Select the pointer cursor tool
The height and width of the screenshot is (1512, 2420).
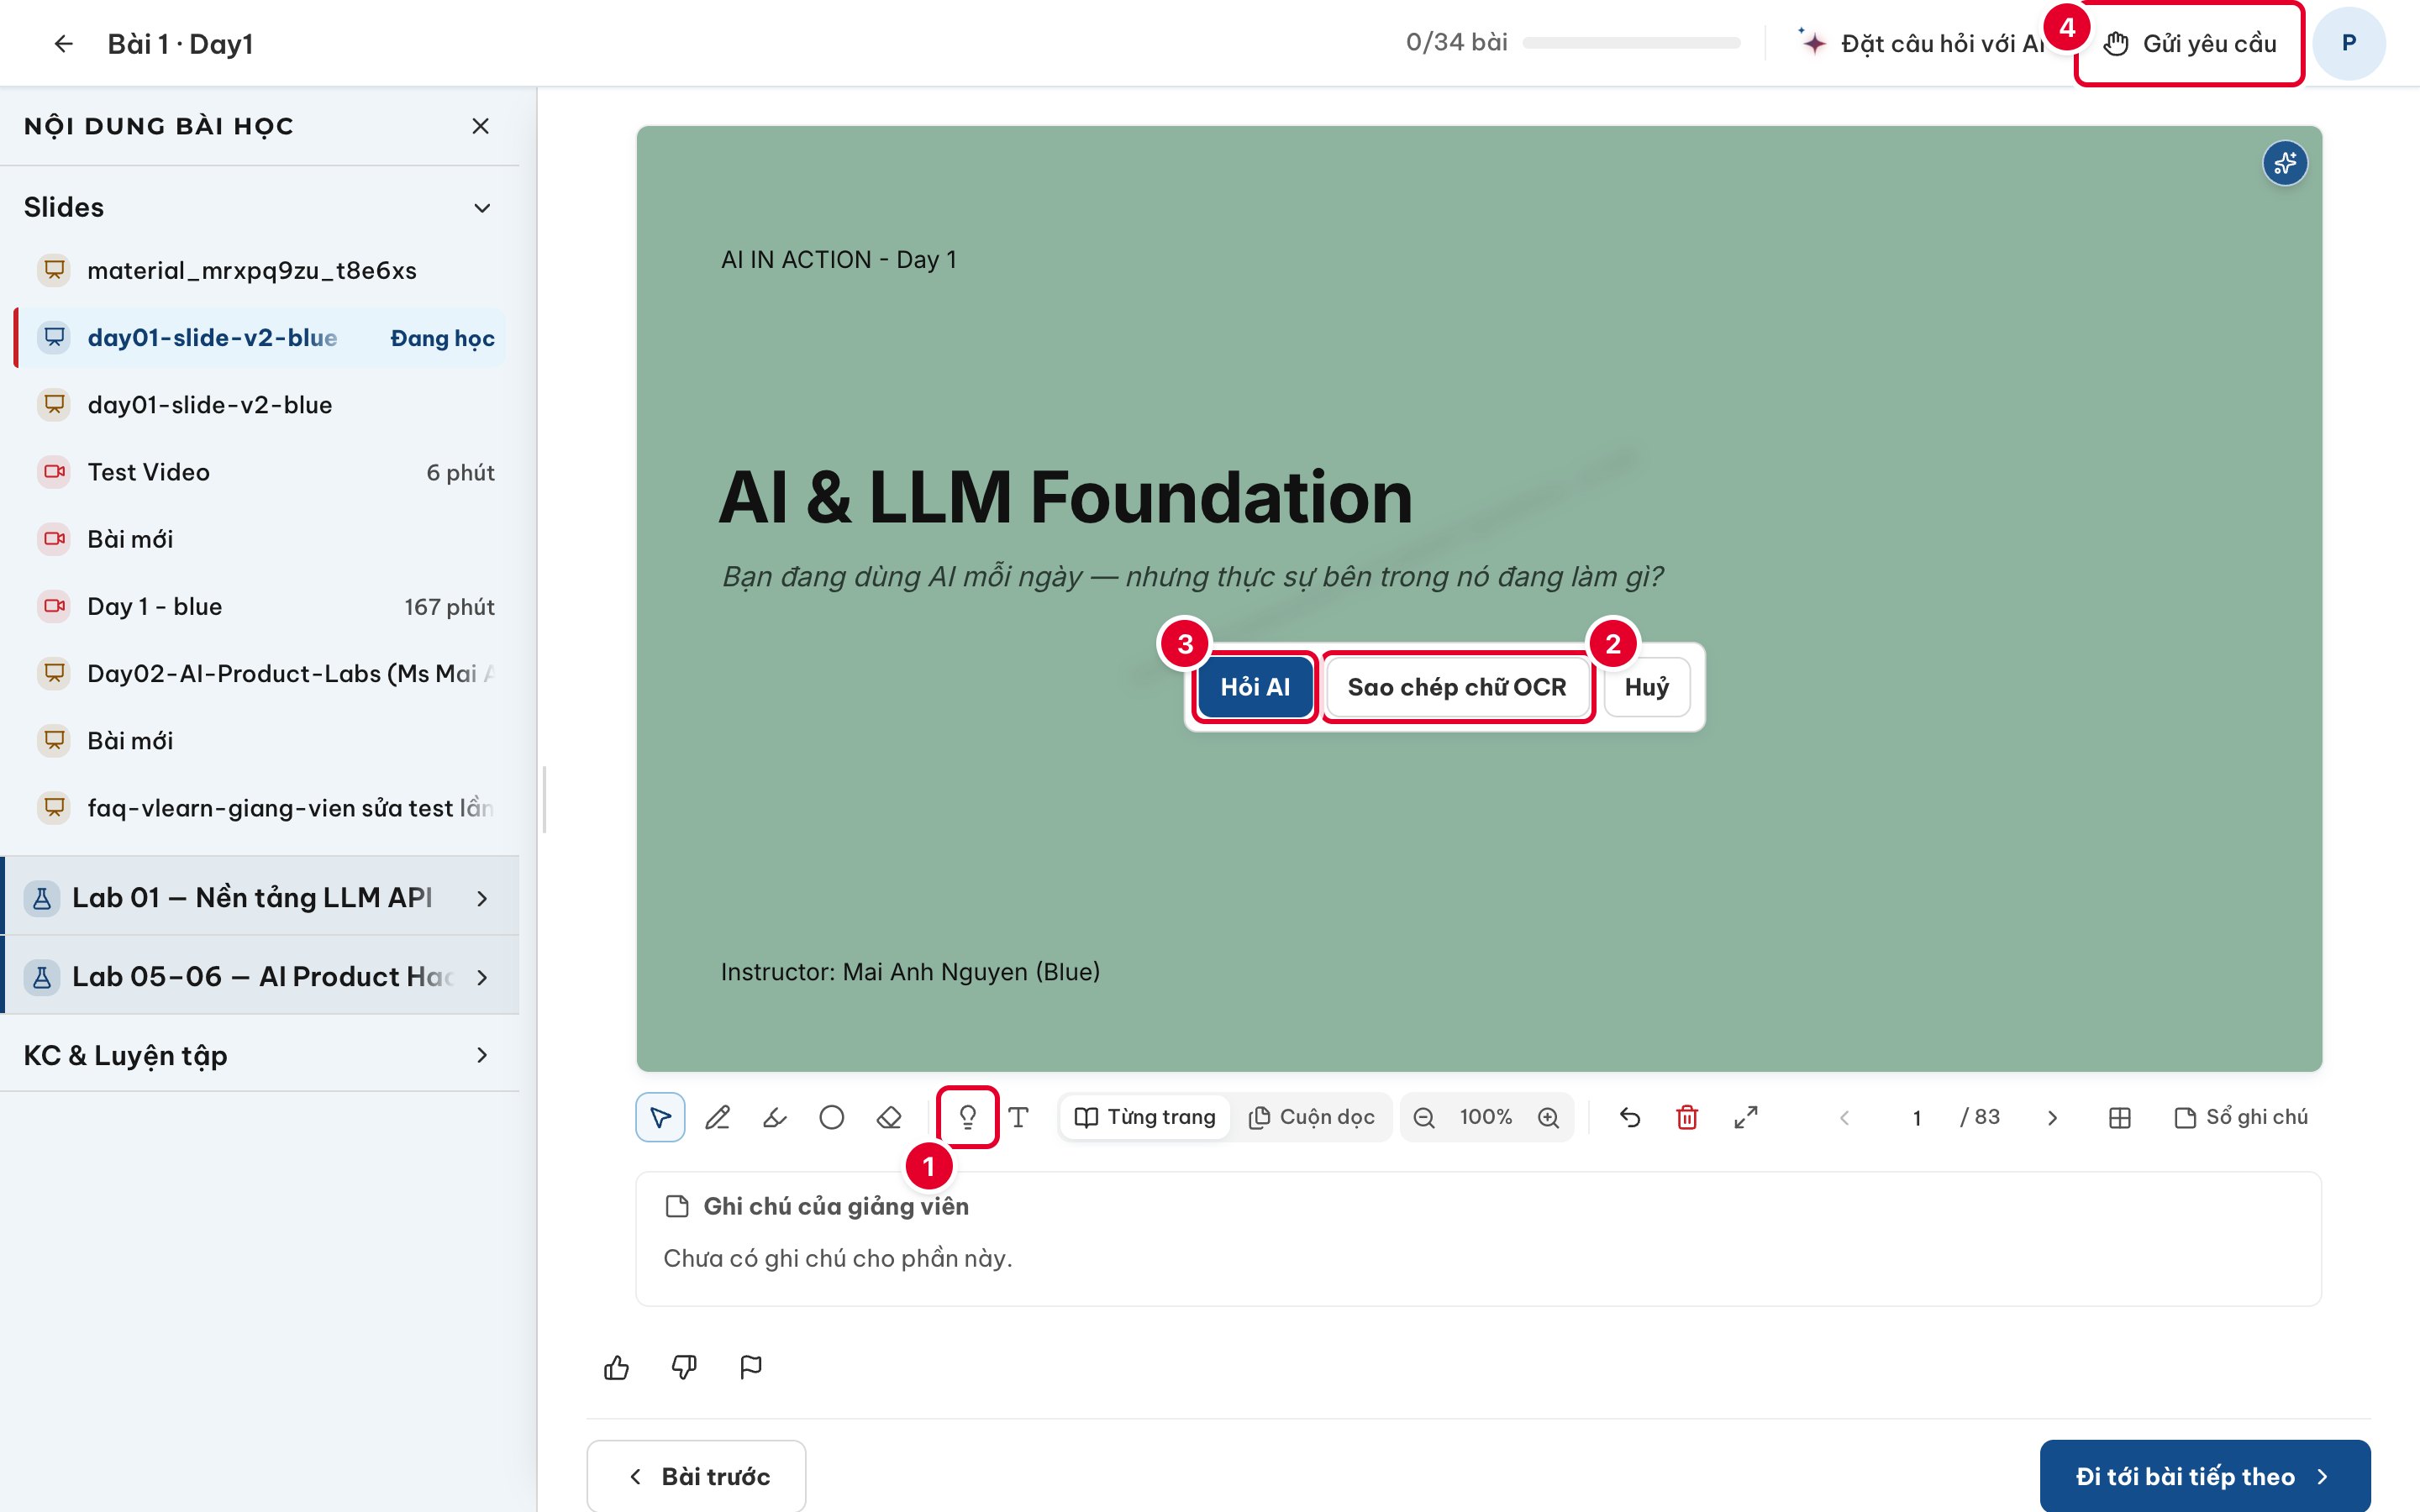[x=660, y=1117]
